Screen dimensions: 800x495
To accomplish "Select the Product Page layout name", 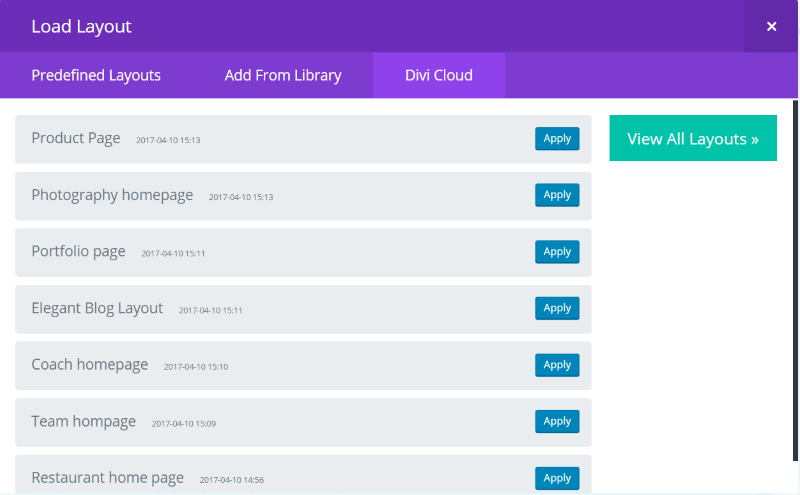I will (76, 138).
